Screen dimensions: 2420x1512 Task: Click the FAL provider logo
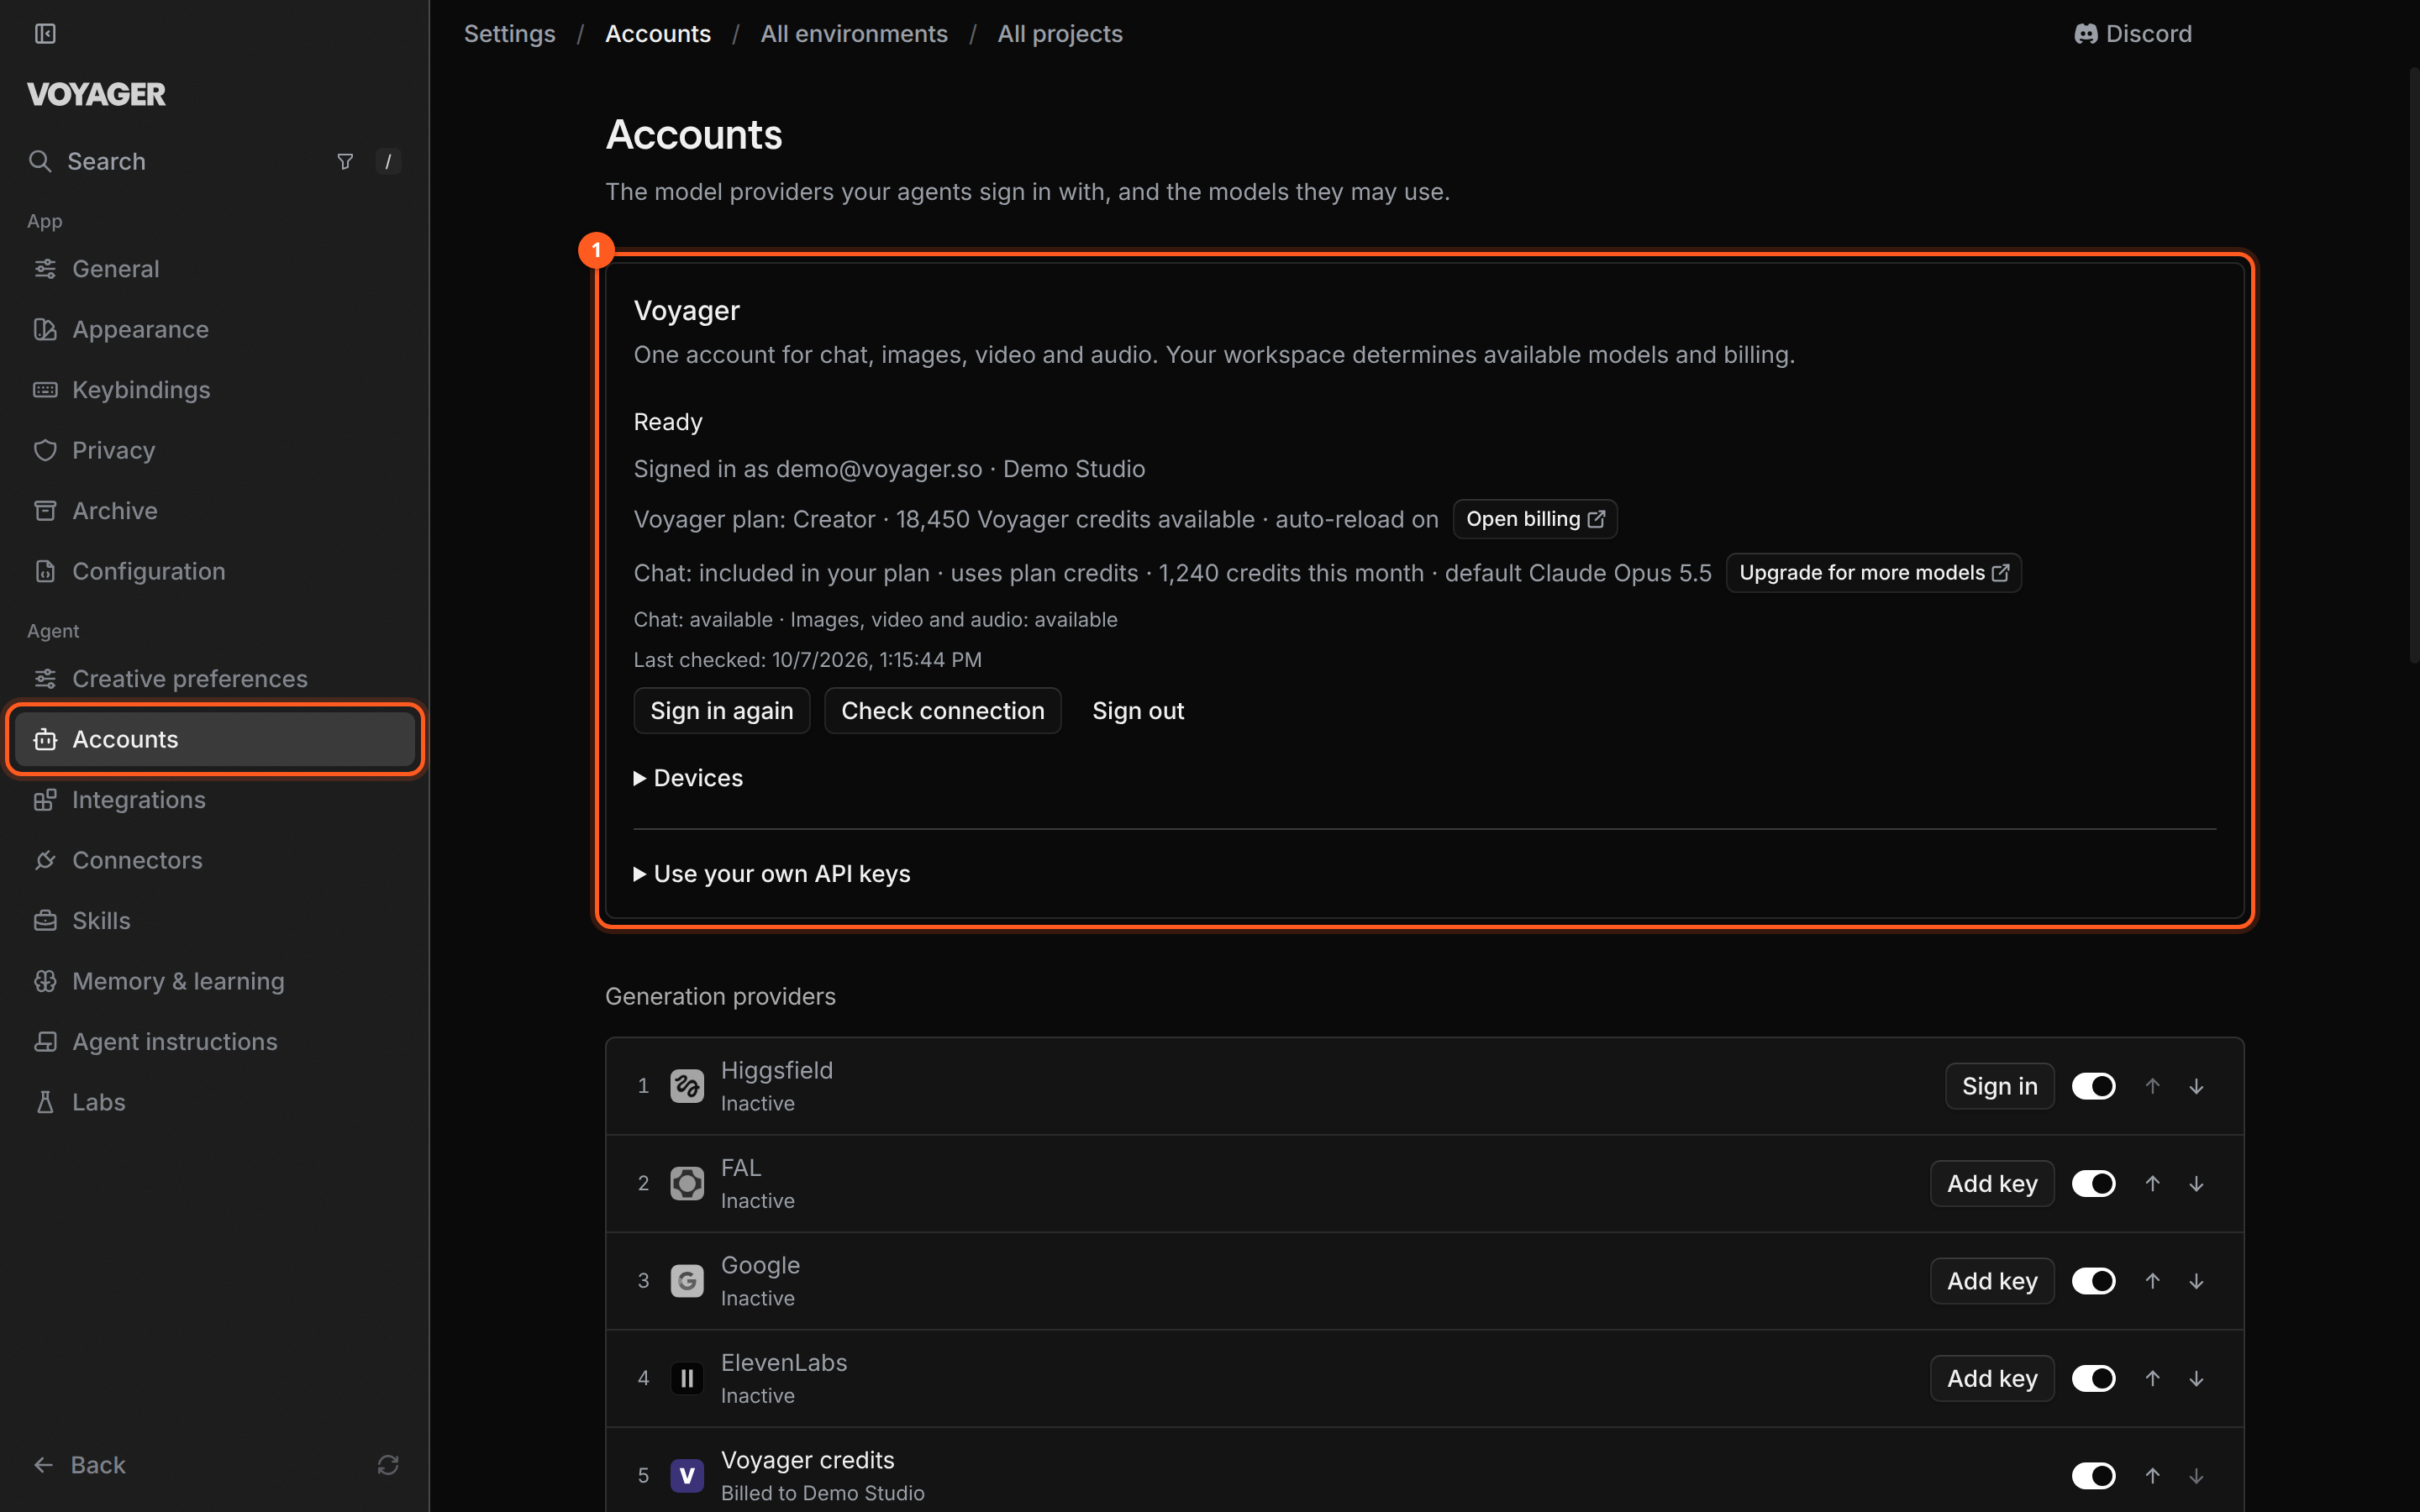coord(687,1184)
